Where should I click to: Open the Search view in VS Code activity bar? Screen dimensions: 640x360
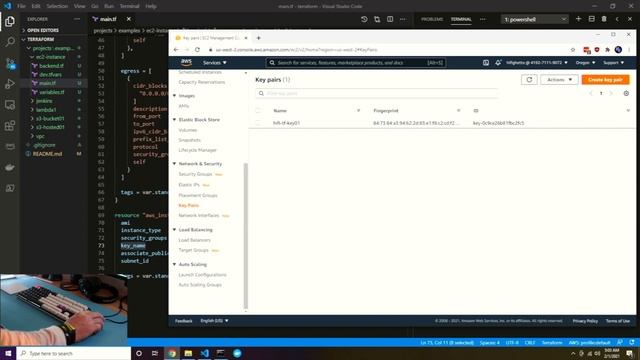click(10, 42)
